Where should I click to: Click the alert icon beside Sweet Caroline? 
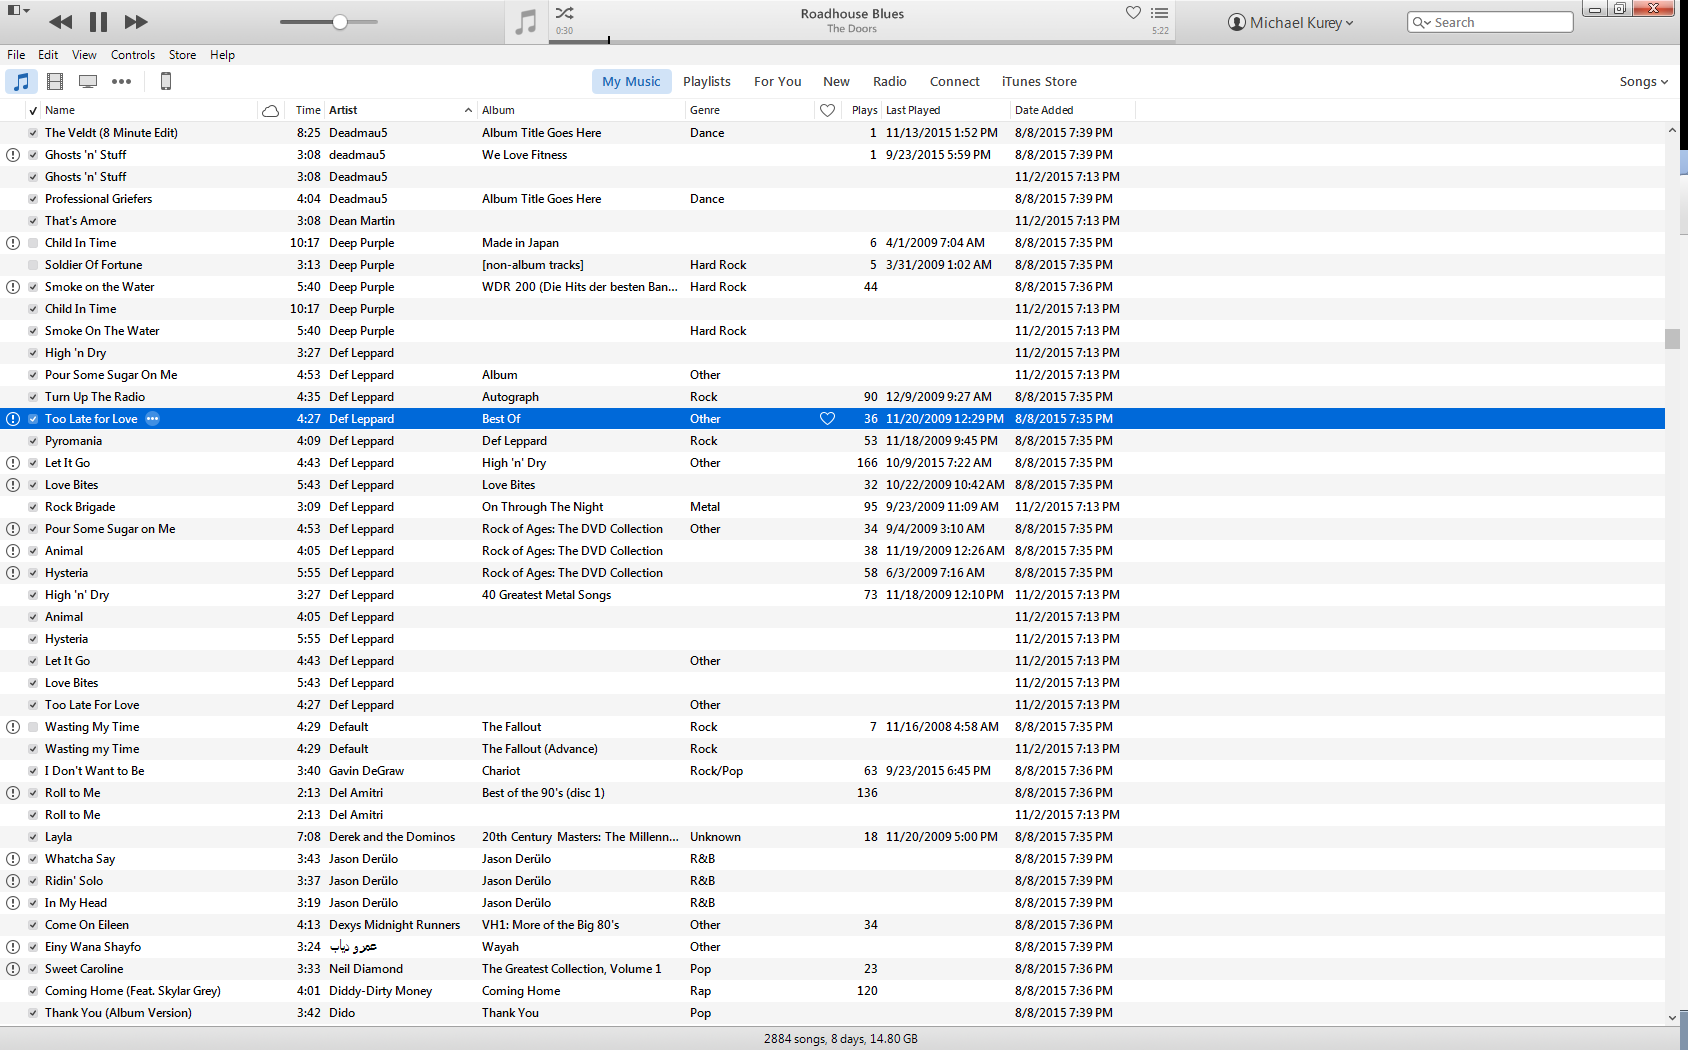point(13,969)
